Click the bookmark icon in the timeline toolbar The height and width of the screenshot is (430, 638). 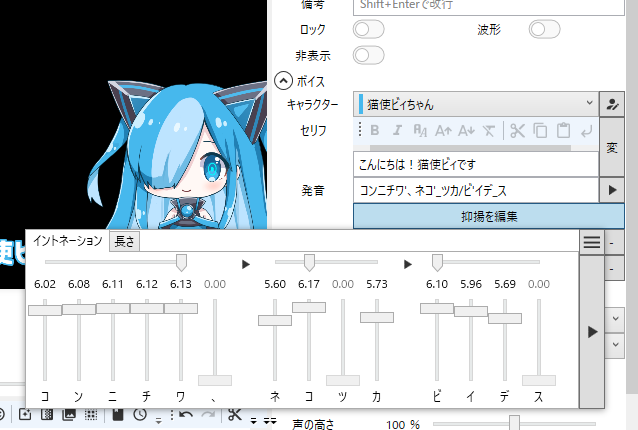tap(118, 415)
